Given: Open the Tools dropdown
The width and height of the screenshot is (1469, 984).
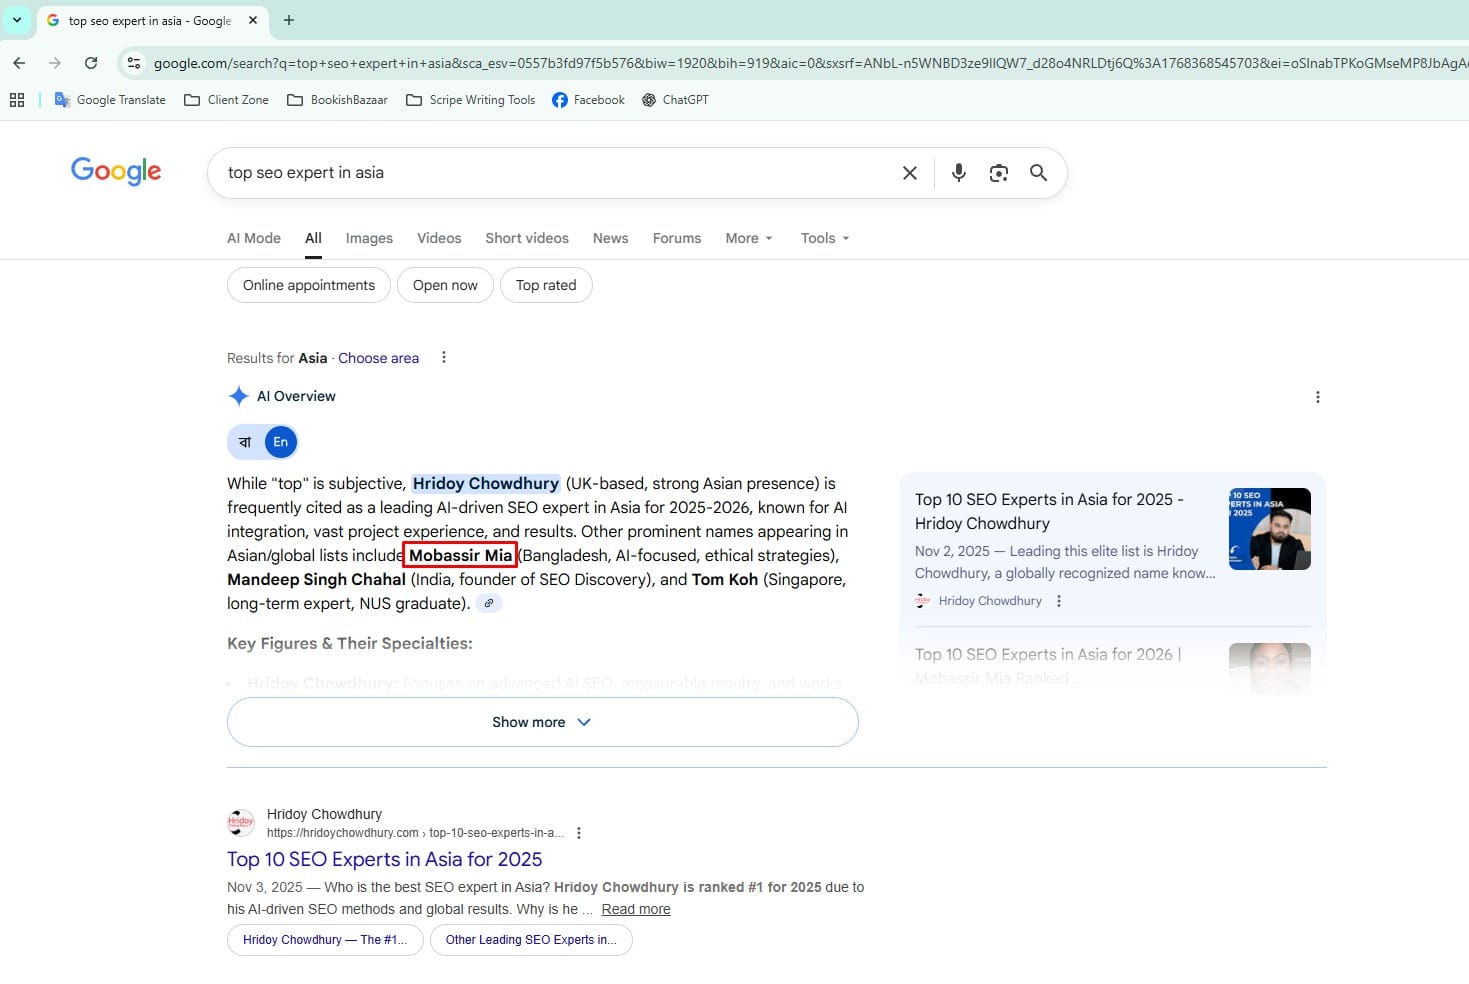Looking at the screenshot, I should click(823, 238).
